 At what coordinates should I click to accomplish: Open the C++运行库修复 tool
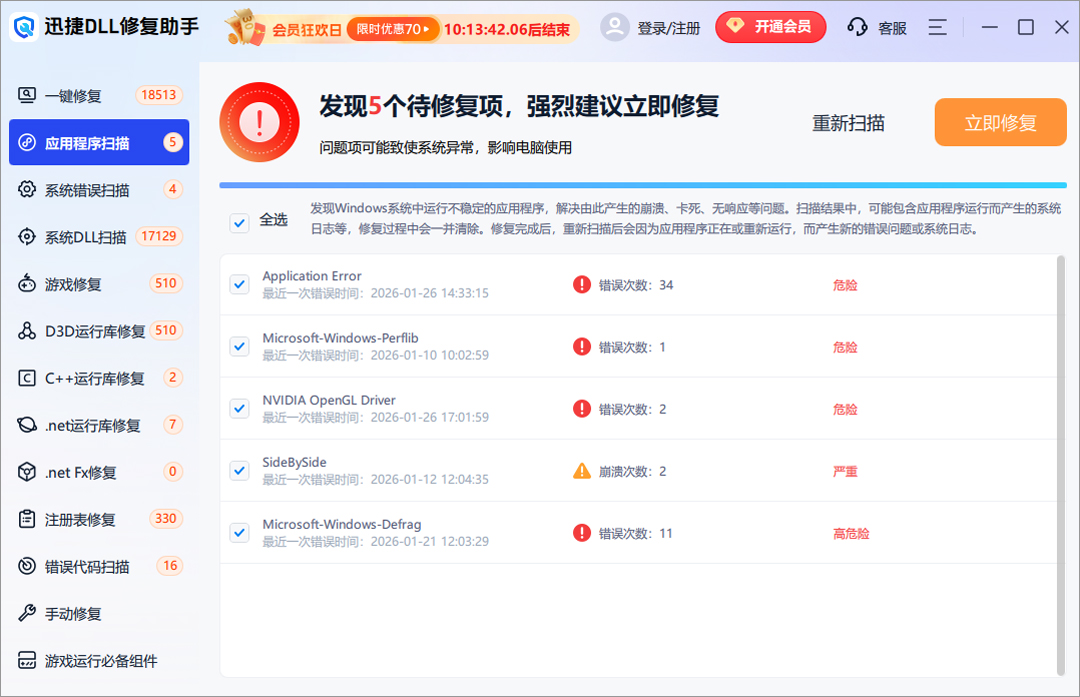pyautogui.click(x=92, y=378)
